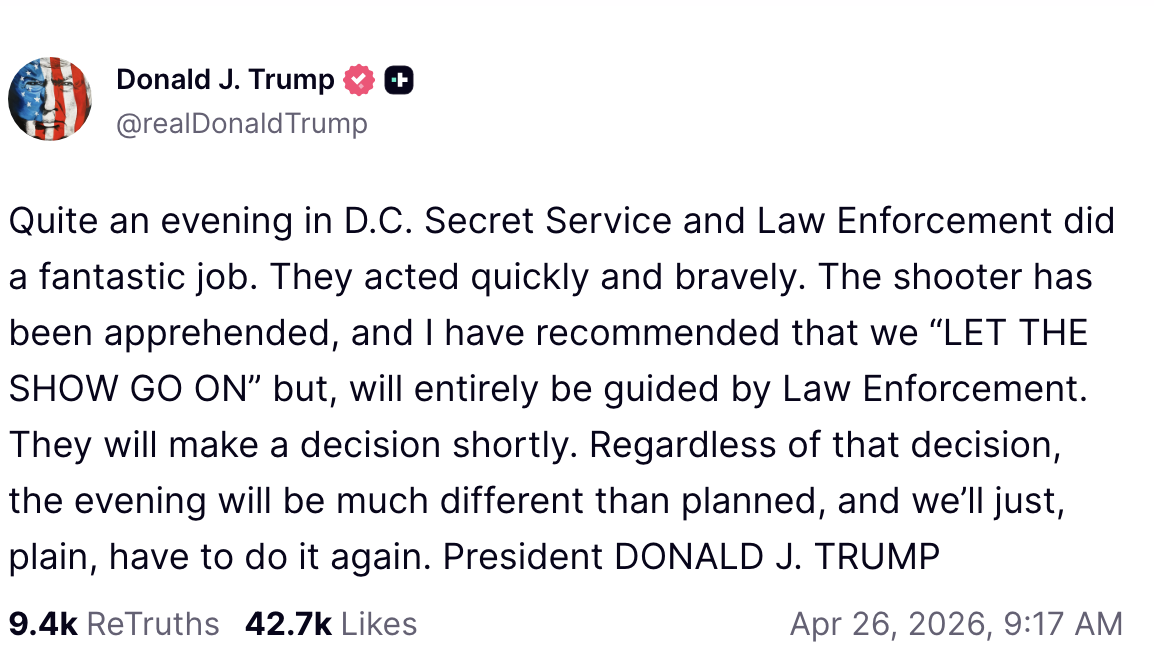
Task: Click the ReTruths label
Action: 153,624
